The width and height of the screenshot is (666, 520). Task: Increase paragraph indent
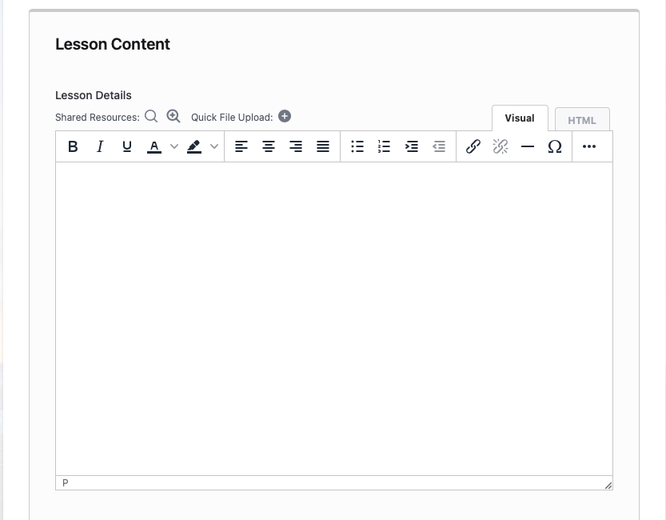[x=411, y=147]
